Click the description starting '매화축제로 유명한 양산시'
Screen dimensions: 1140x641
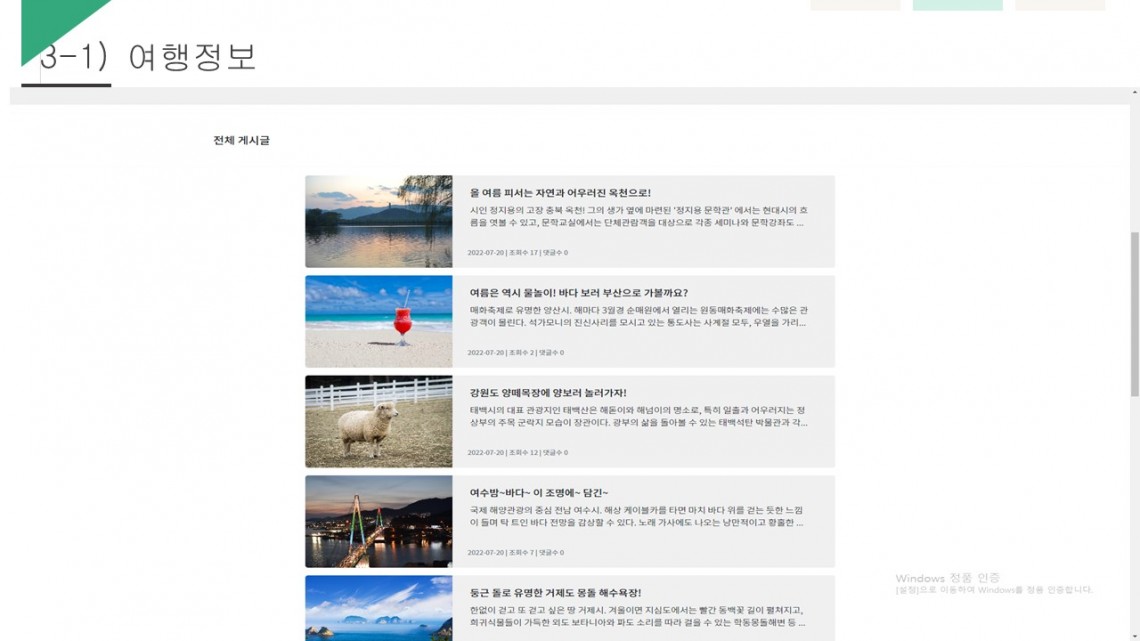[638, 316]
